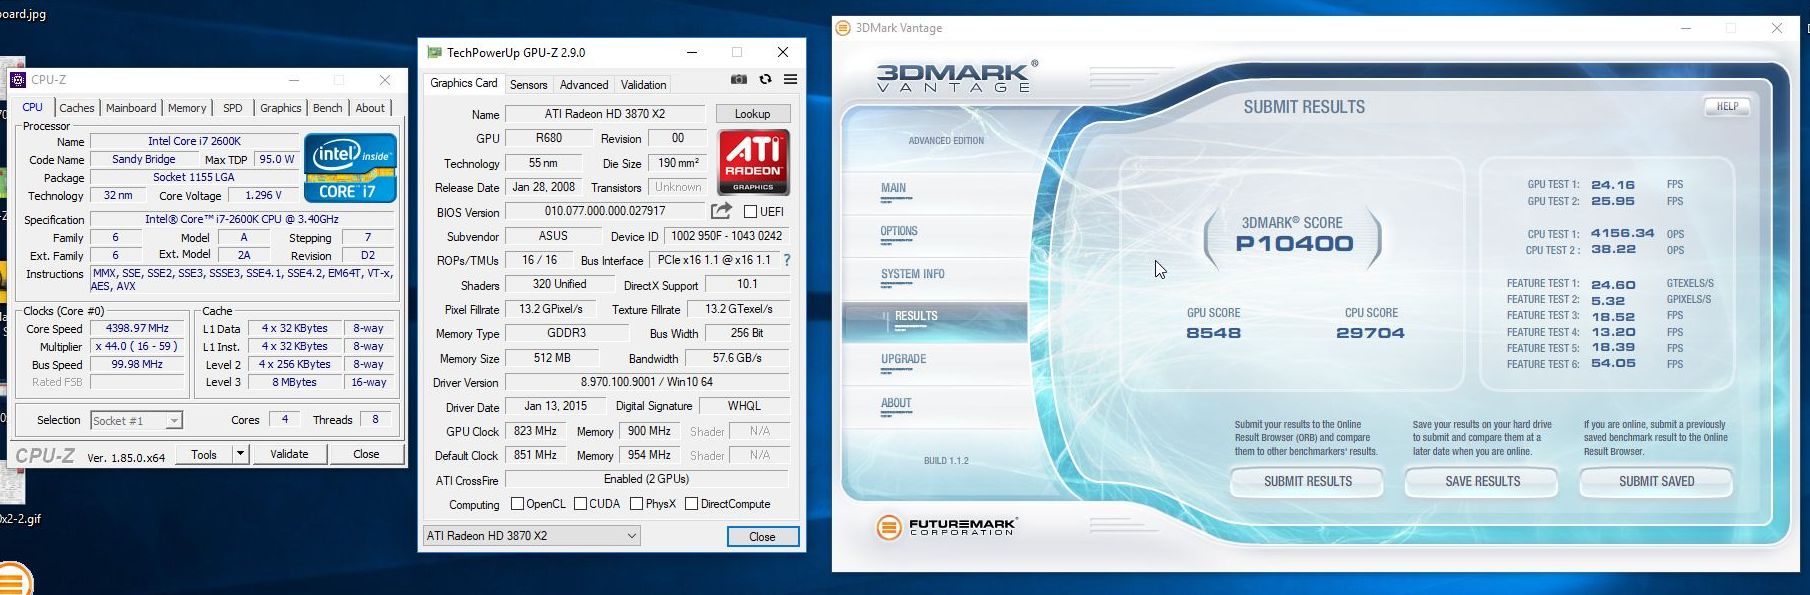Select Graphics Card tab in GPU-Z
Image resolution: width=1810 pixels, height=595 pixels.
point(463,83)
